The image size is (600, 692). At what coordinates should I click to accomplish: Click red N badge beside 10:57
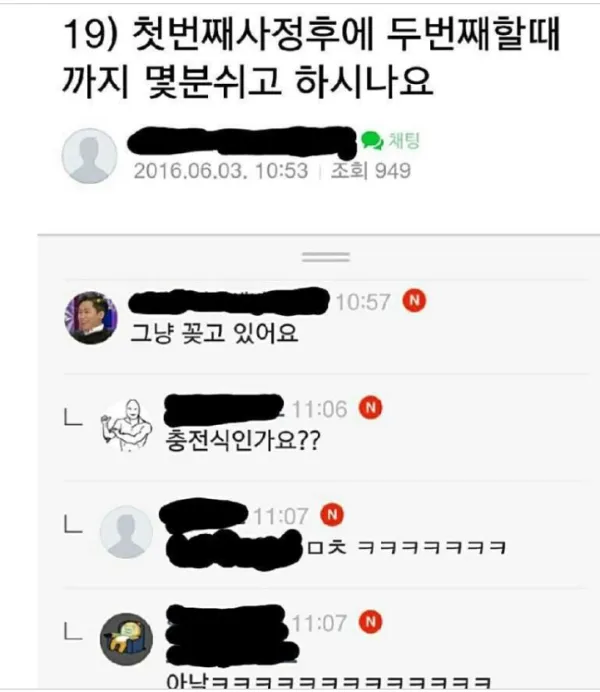click(414, 301)
